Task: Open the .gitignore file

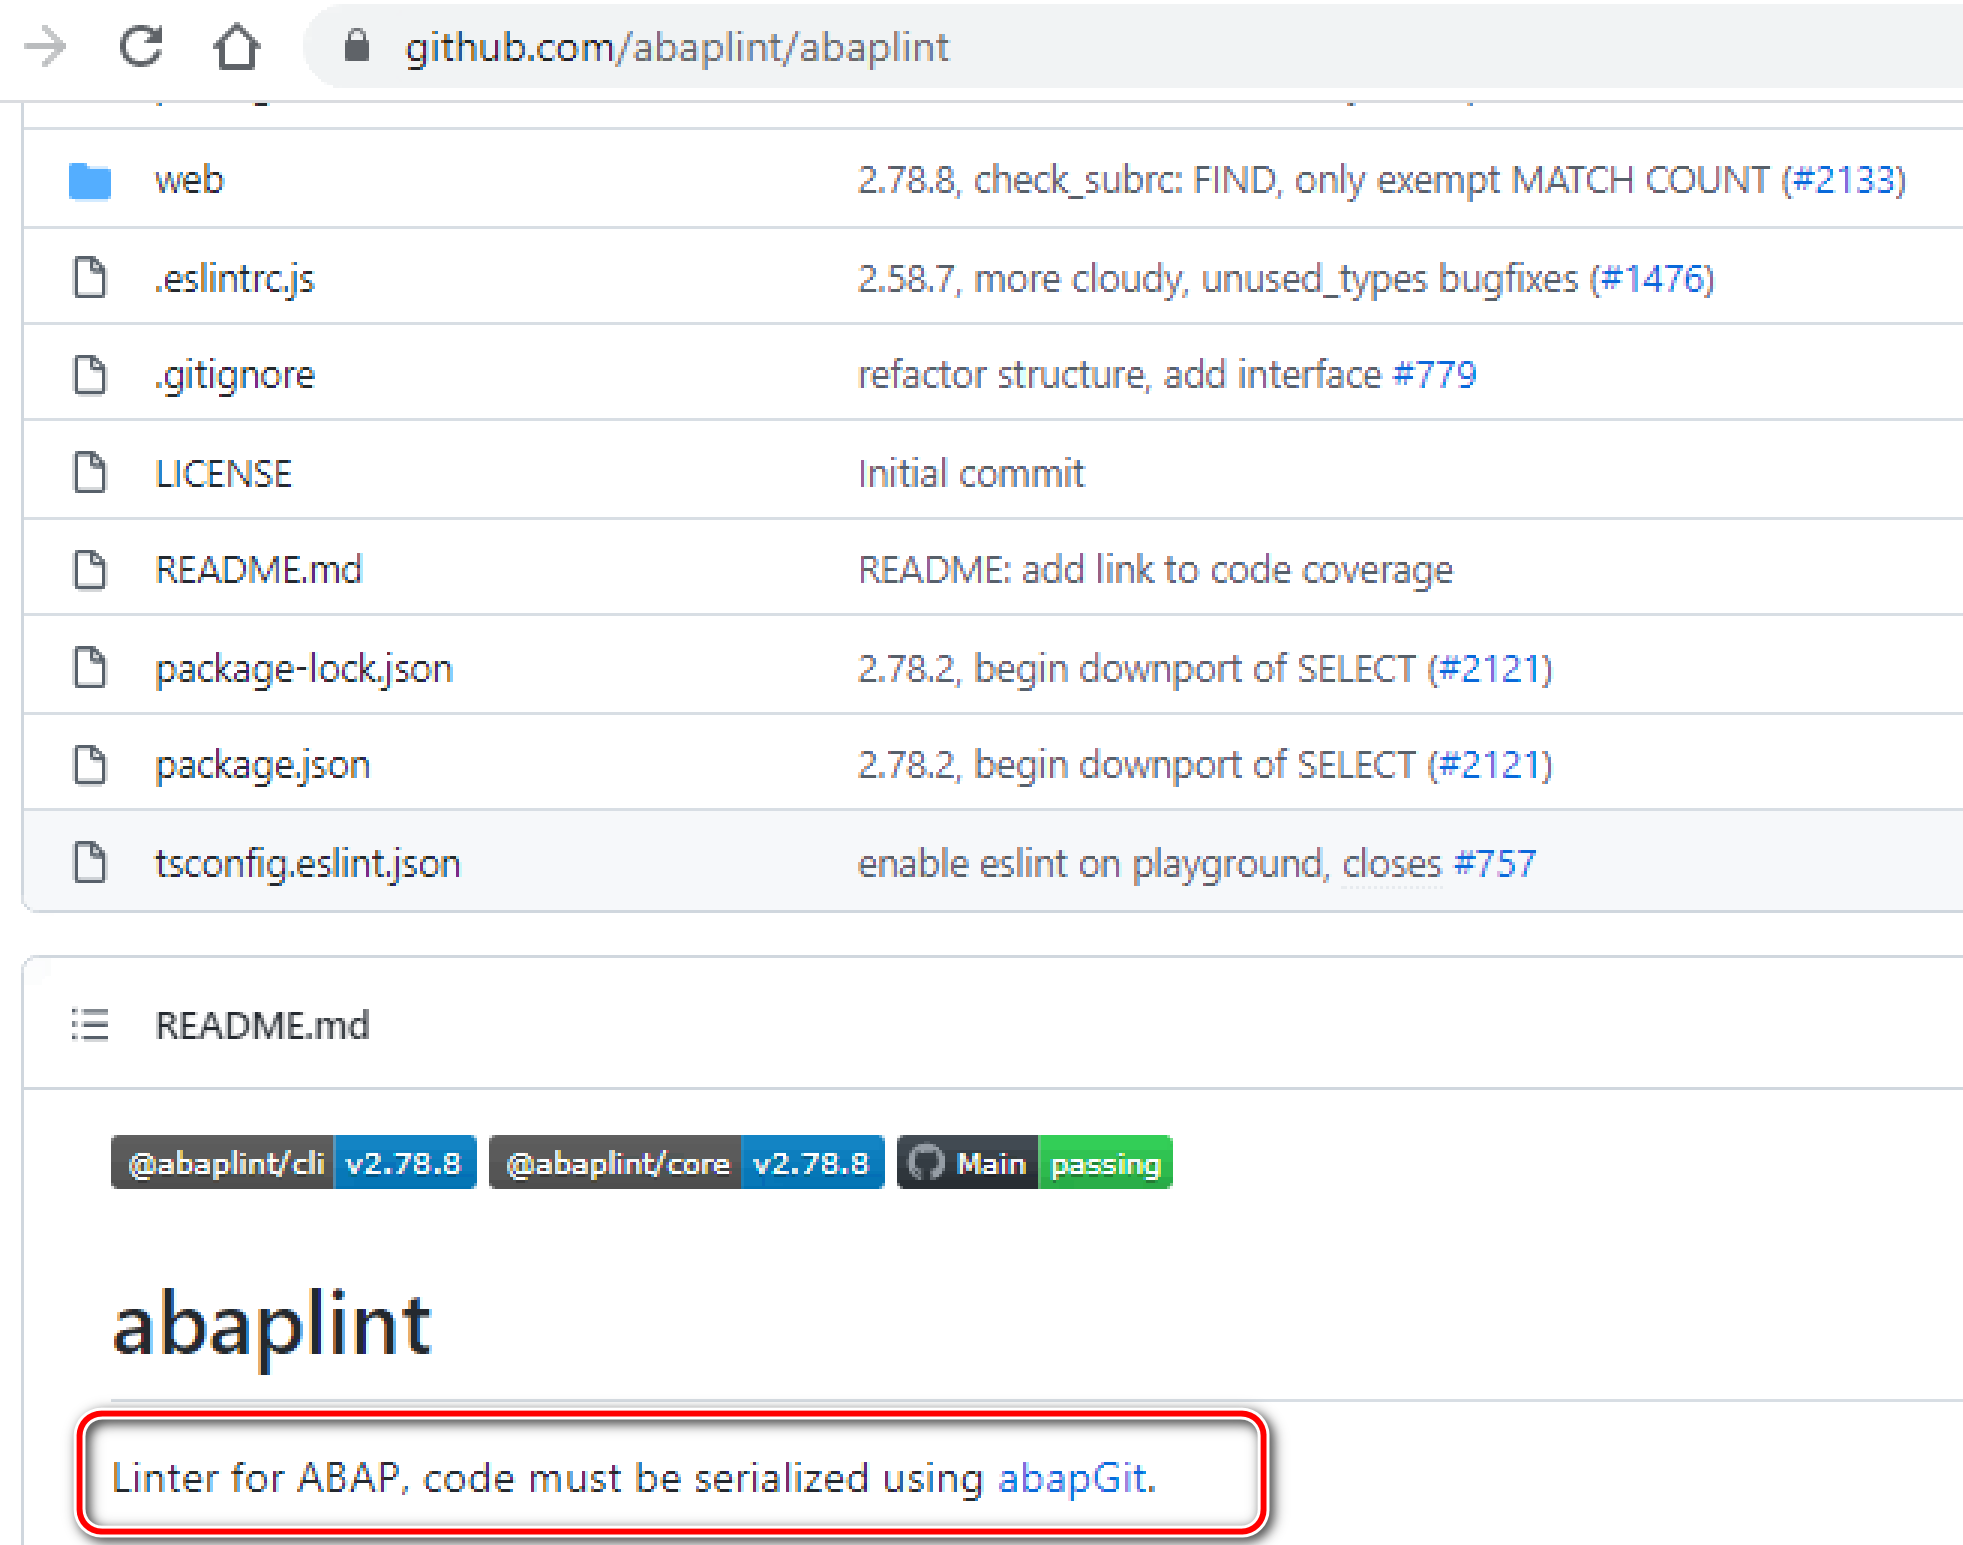Action: (235, 375)
